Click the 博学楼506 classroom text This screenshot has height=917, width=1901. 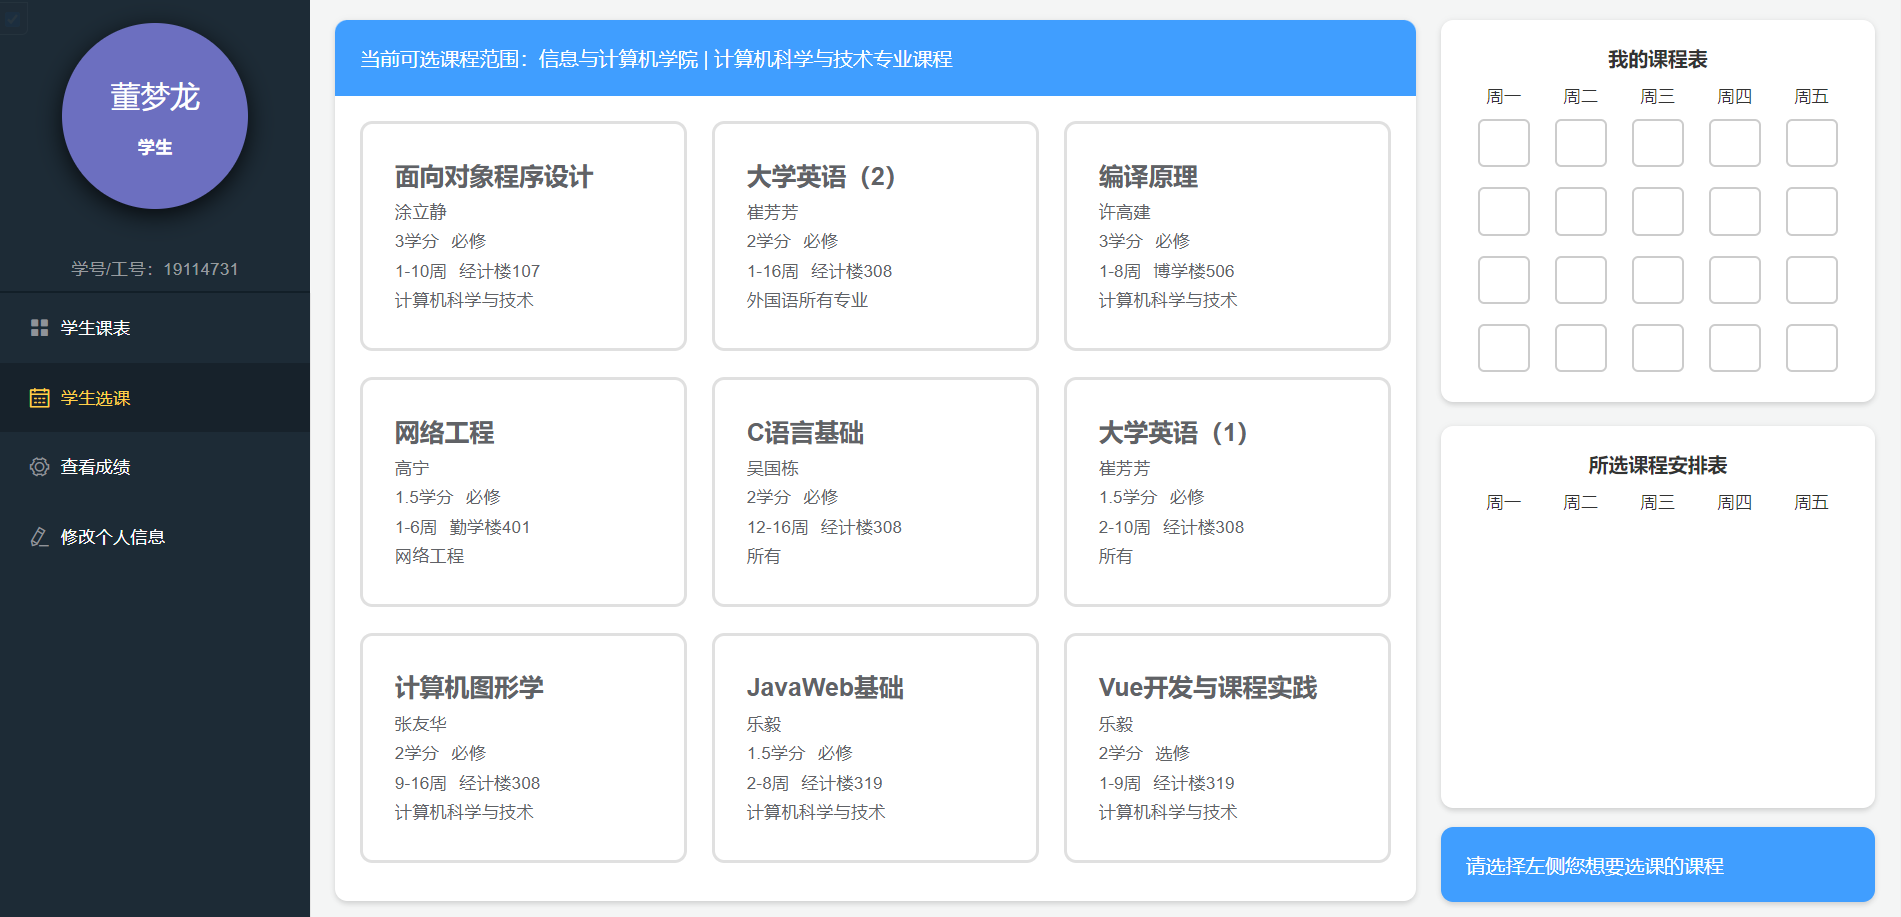1193,271
